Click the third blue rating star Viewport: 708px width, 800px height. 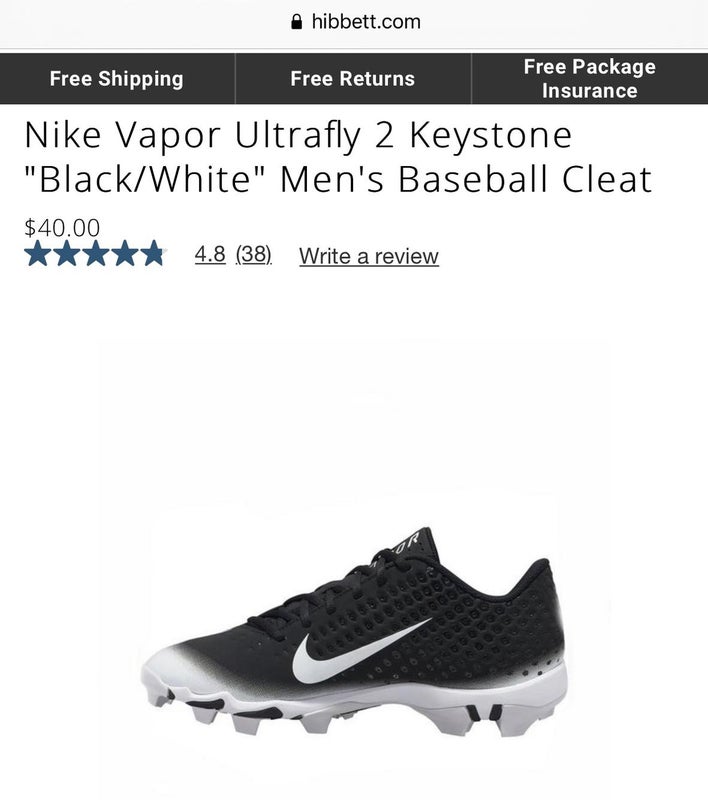(x=95, y=254)
